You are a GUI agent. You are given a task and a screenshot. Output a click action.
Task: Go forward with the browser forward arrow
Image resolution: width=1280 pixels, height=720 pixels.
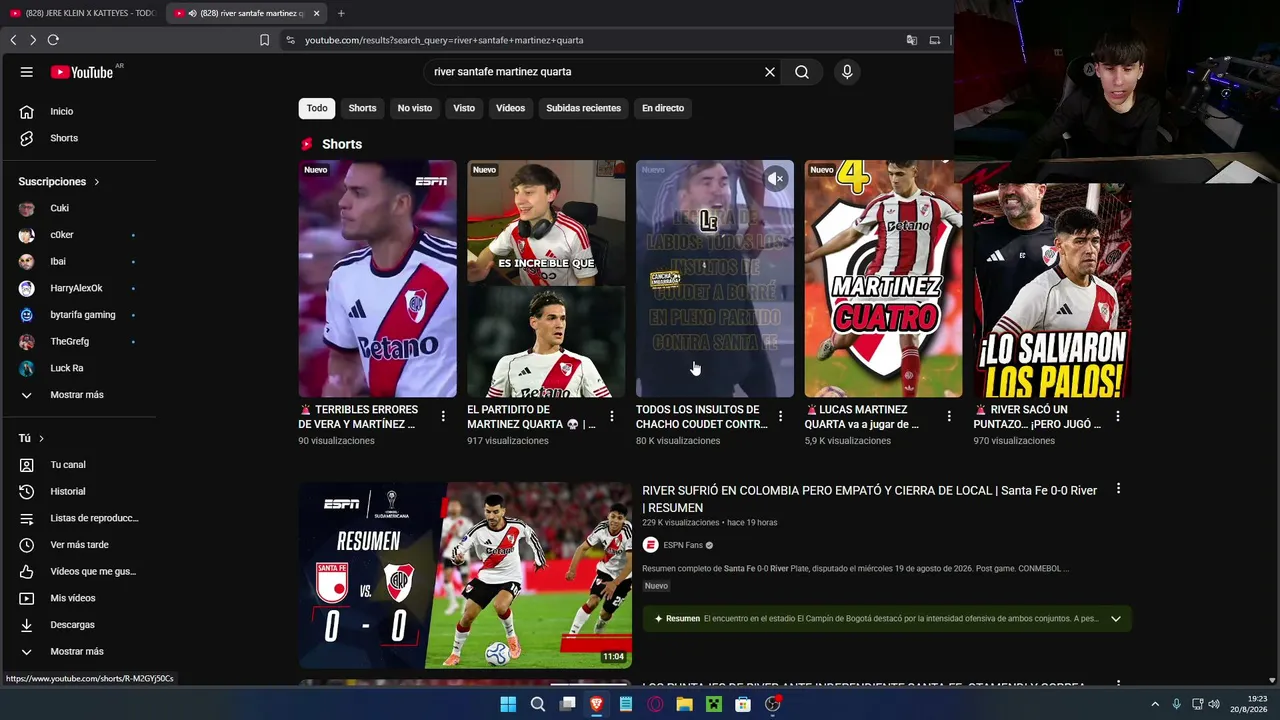click(33, 40)
